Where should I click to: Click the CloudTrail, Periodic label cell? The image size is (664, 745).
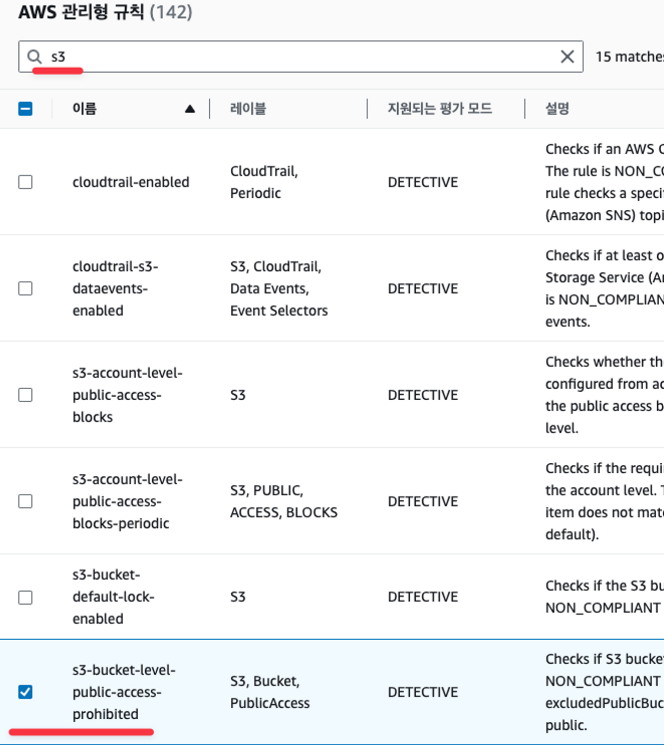click(x=264, y=182)
